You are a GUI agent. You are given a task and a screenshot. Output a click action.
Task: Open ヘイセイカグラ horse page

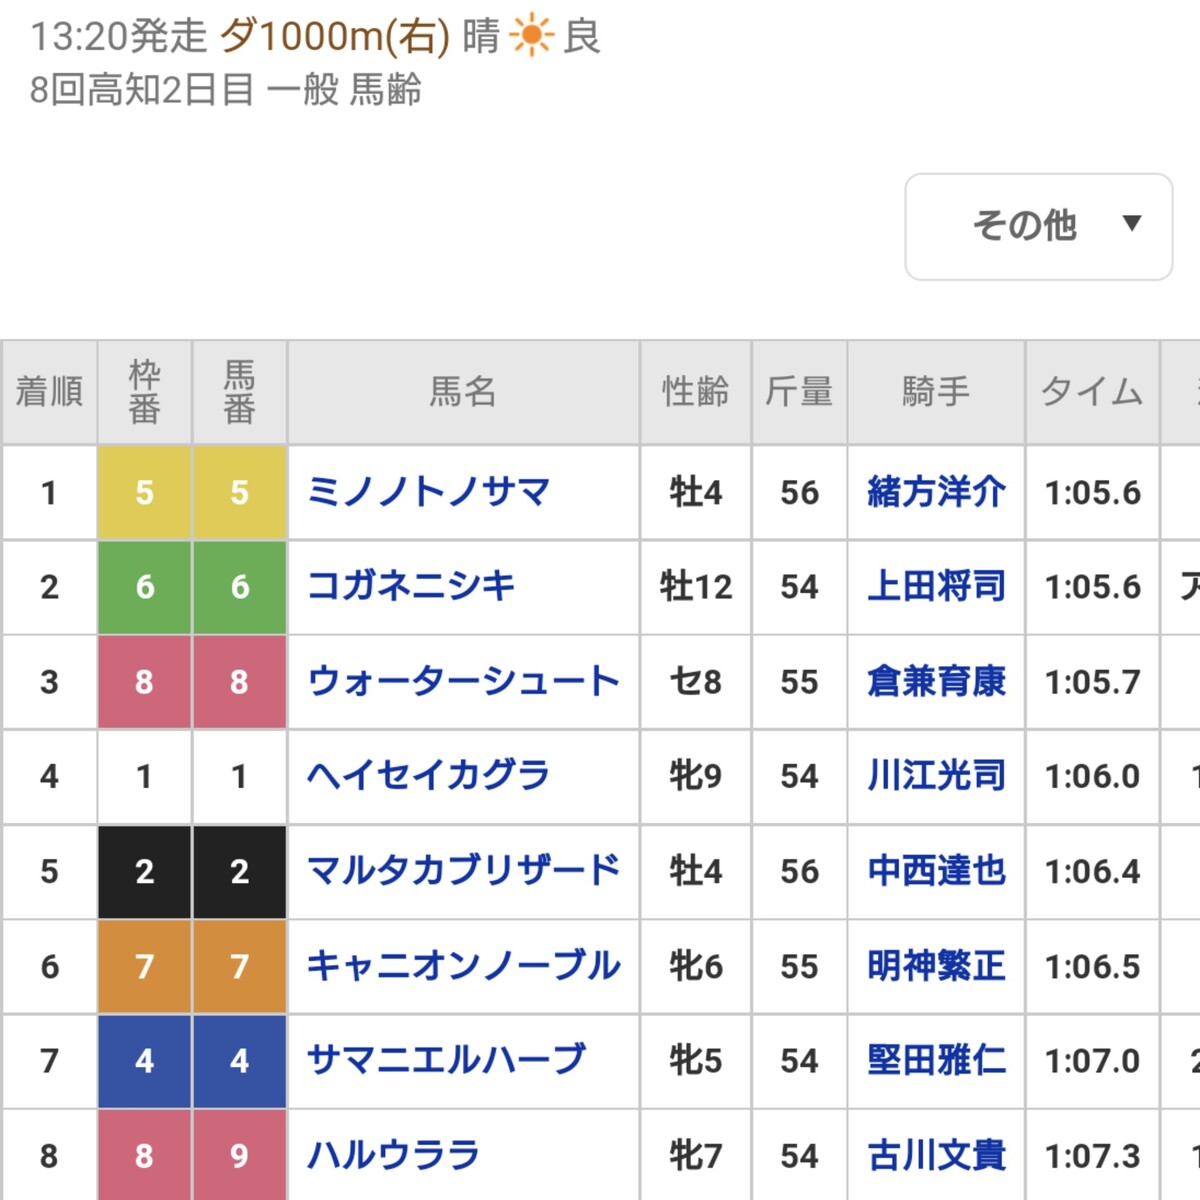429,776
